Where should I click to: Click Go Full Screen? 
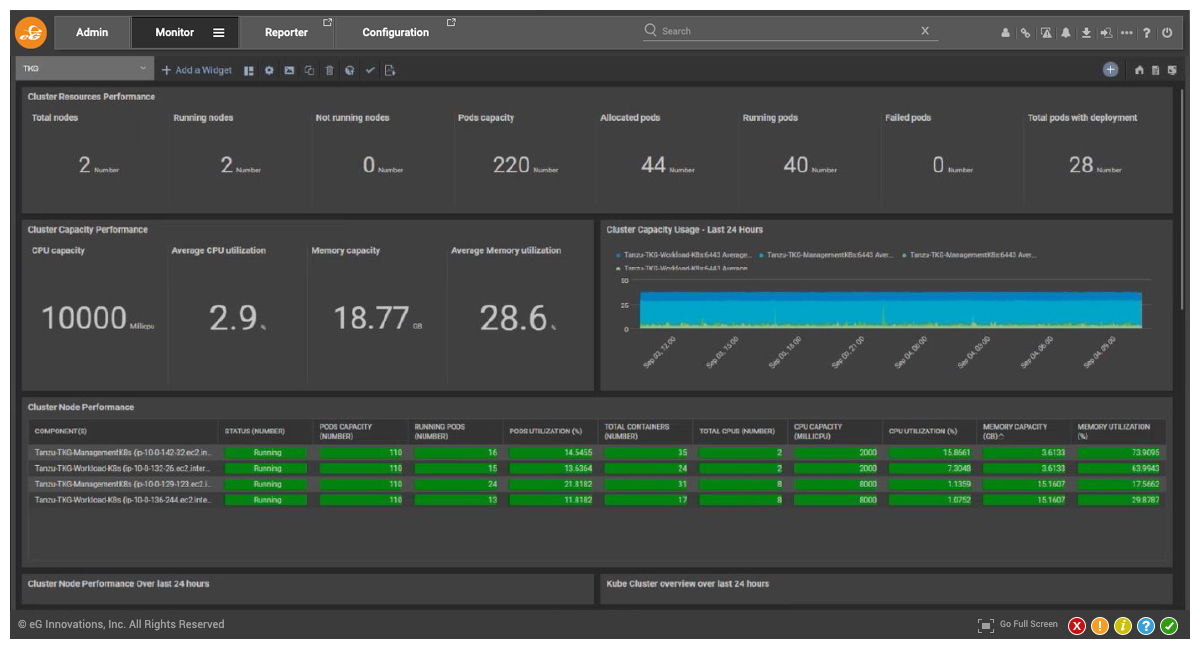[1028, 625]
